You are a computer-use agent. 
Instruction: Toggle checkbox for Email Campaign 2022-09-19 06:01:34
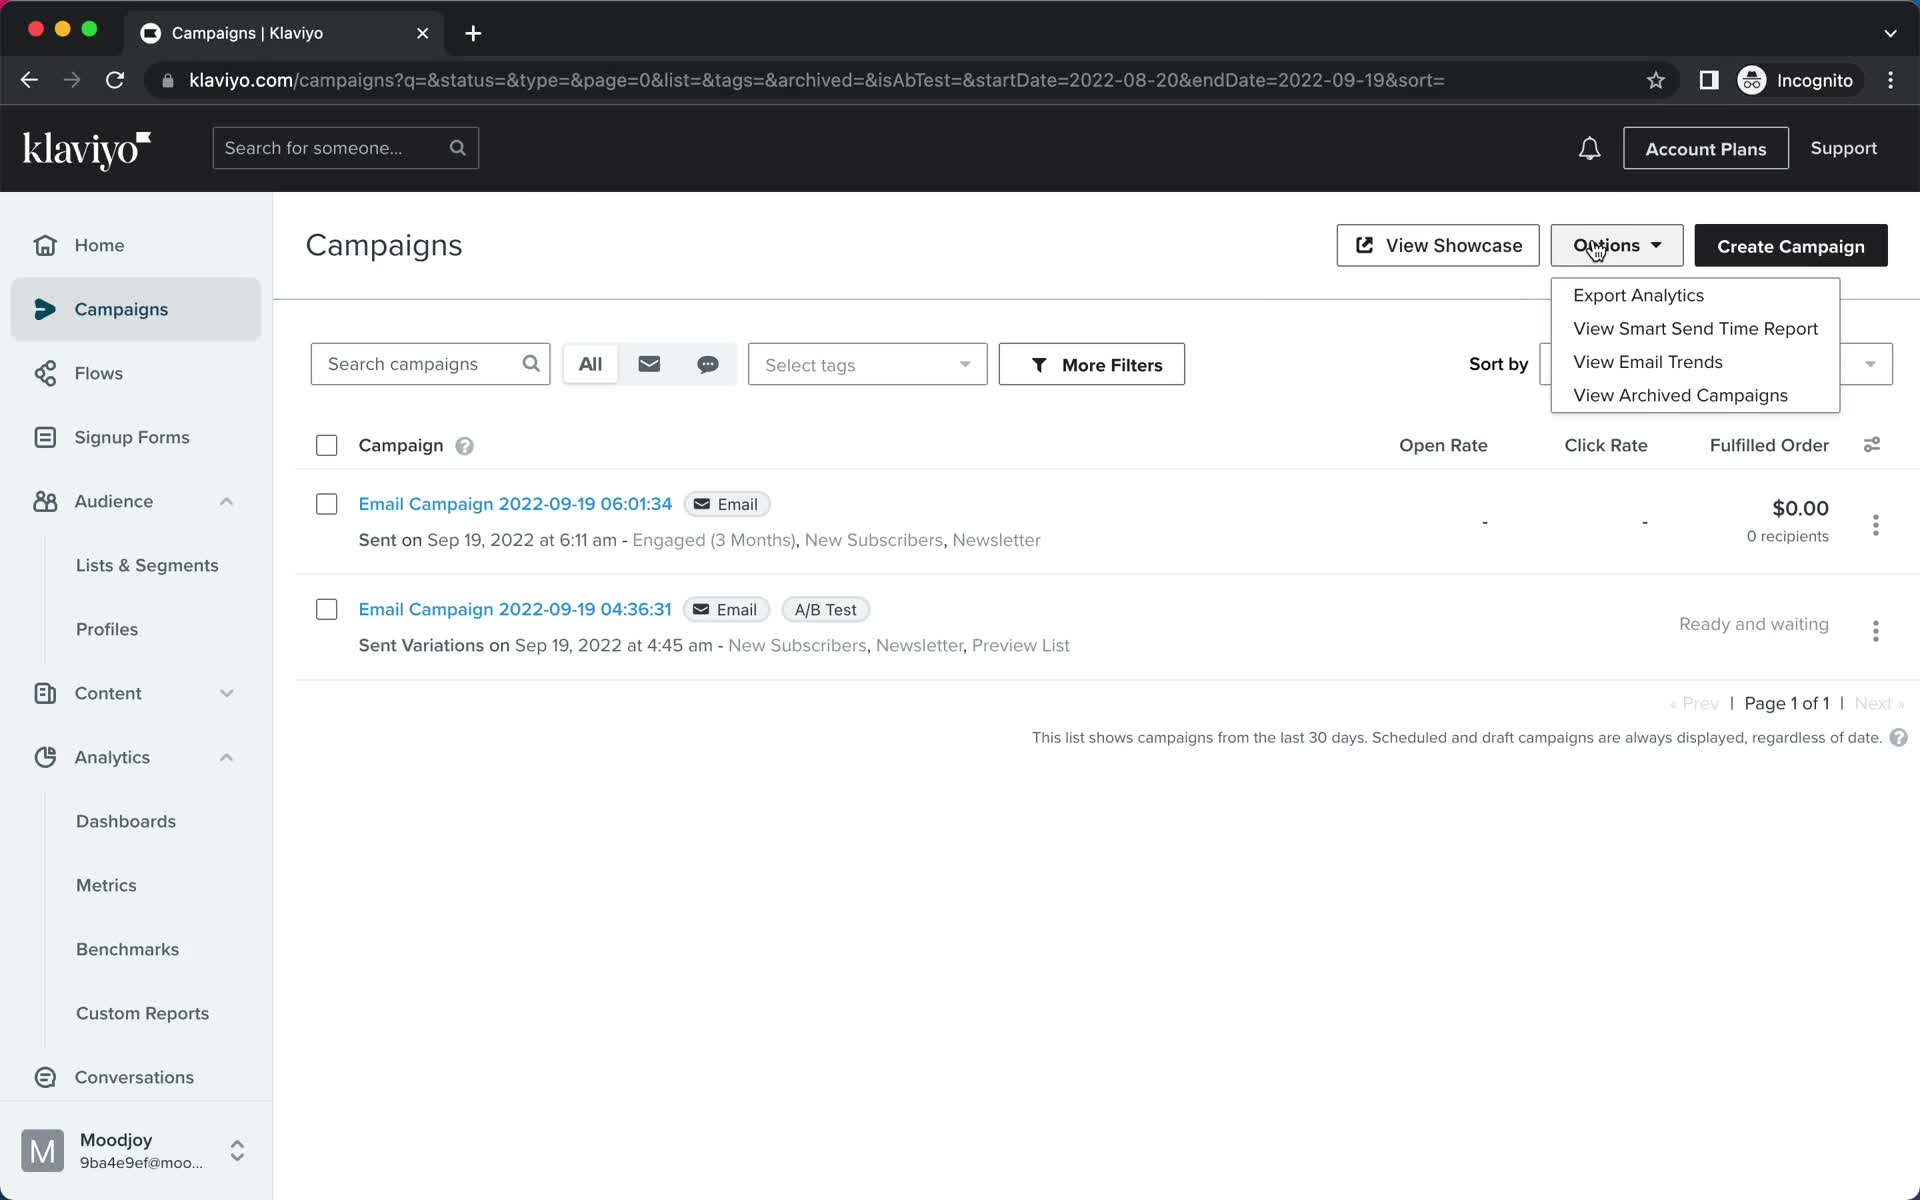(326, 503)
